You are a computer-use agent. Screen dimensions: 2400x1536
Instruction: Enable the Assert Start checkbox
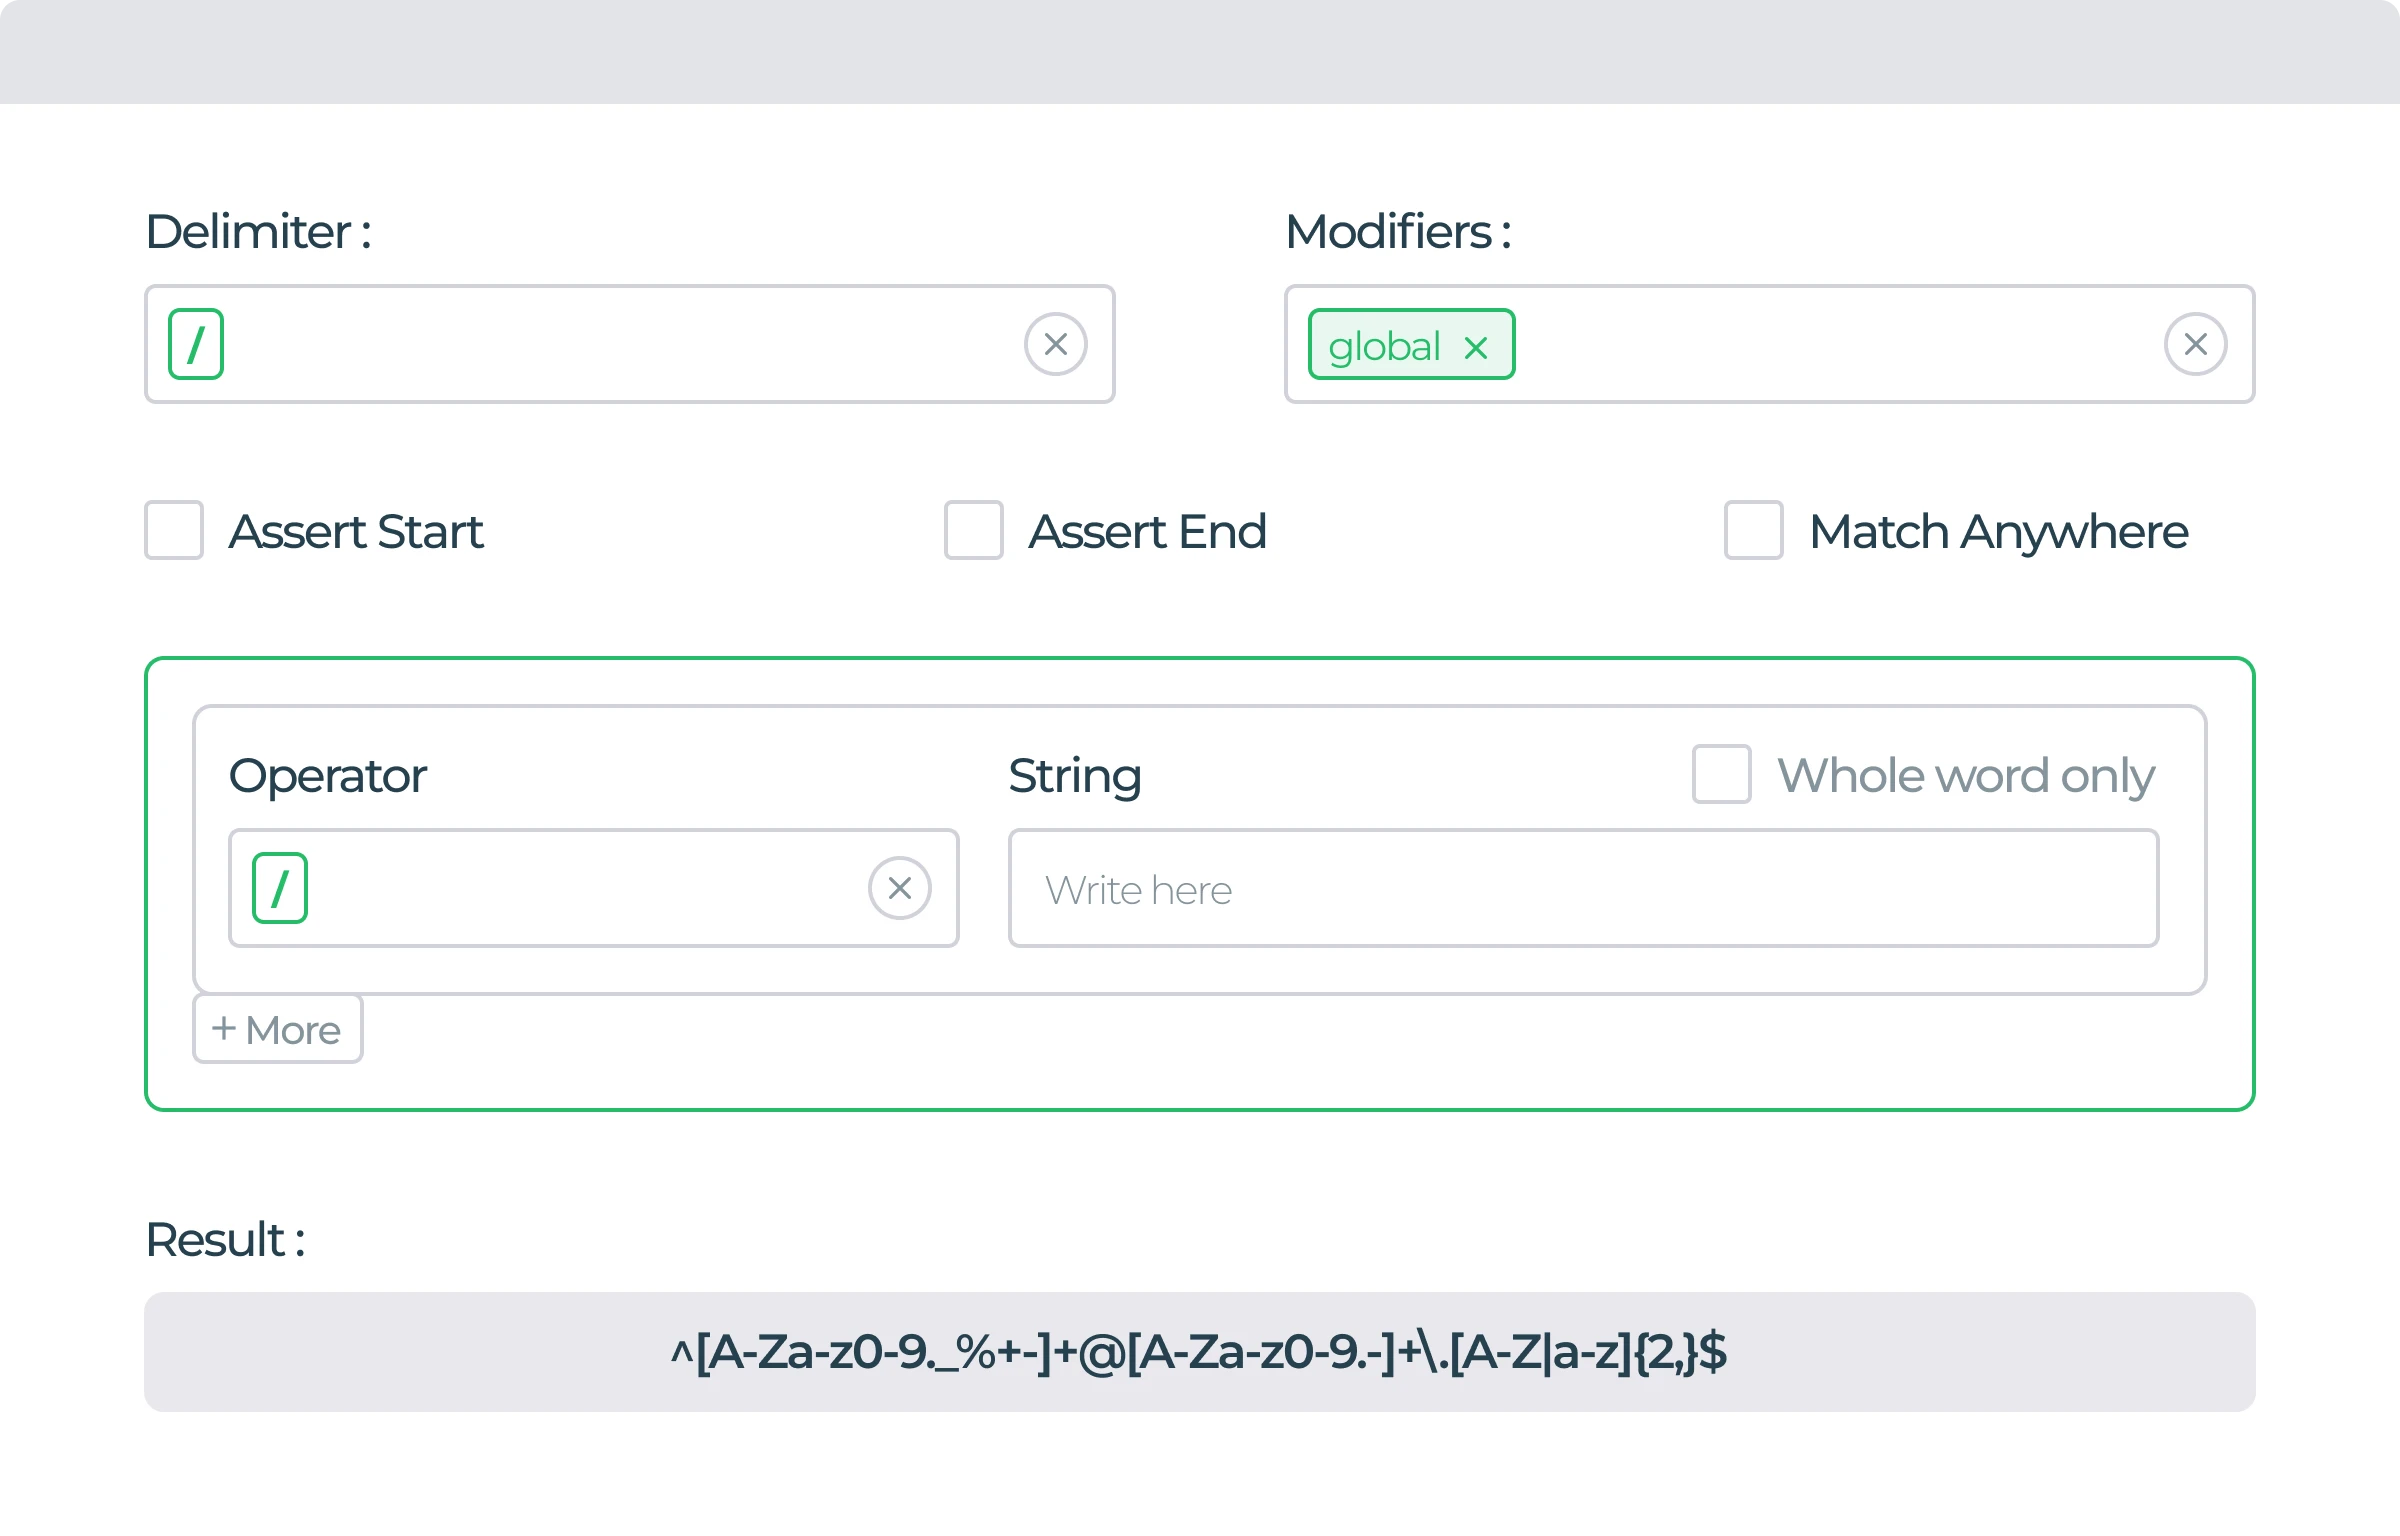pyautogui.click(x=174, y=531)
